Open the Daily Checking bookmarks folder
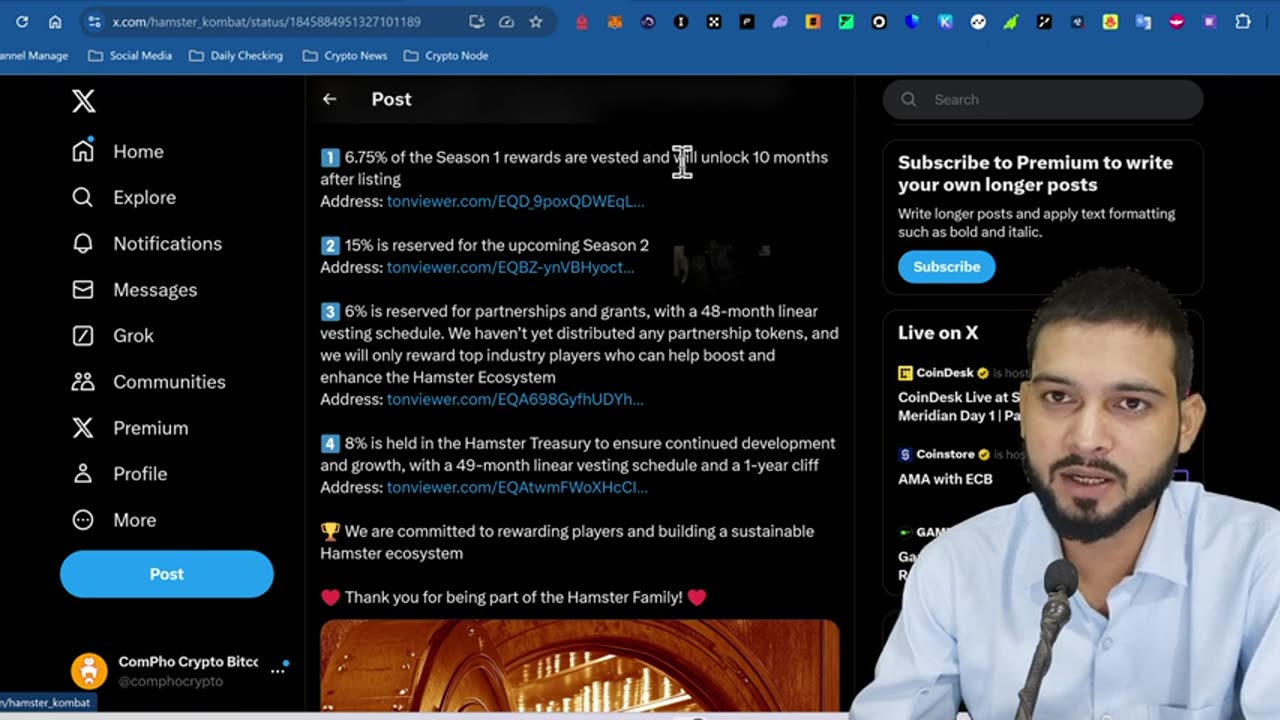Image resolution: width=1280 pixels, height=720 pixels. pyautogui.click(x=236, y=55)
